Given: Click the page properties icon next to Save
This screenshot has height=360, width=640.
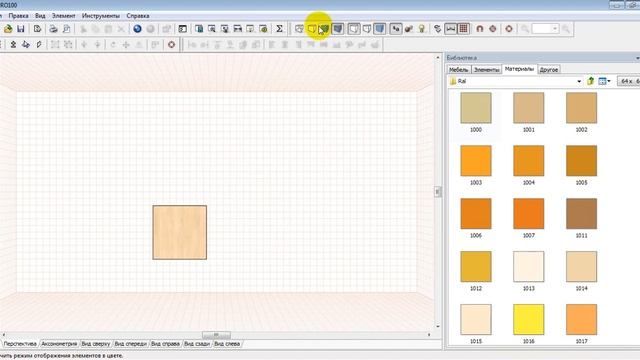Looking at the screenshot, I should [x=37, y=29].
